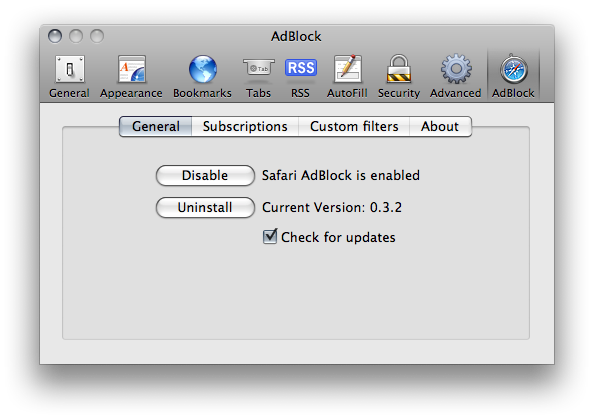Close the AdBlock preferences window
Image resolution: width=594 pixels, height=419 pixels.
tap(55, 36)
